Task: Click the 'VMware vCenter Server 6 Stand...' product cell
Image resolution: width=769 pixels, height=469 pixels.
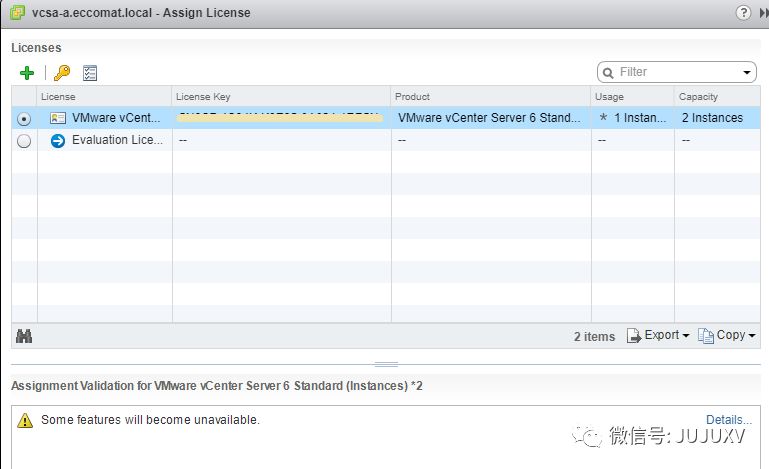Action: [x=489, y=118]
